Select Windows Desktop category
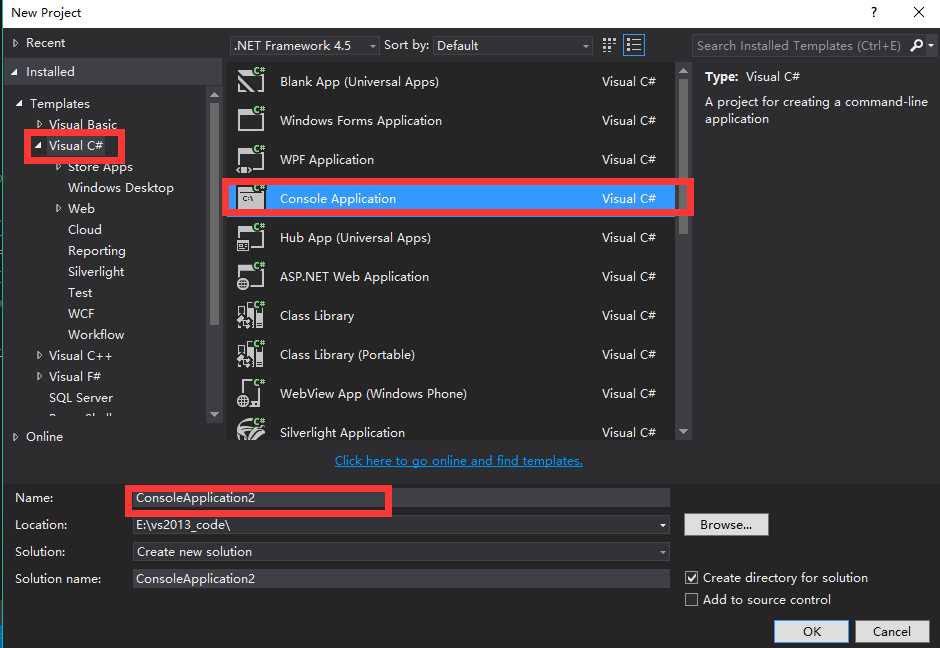This screenshot has width=940, height=648. point(120,188)
